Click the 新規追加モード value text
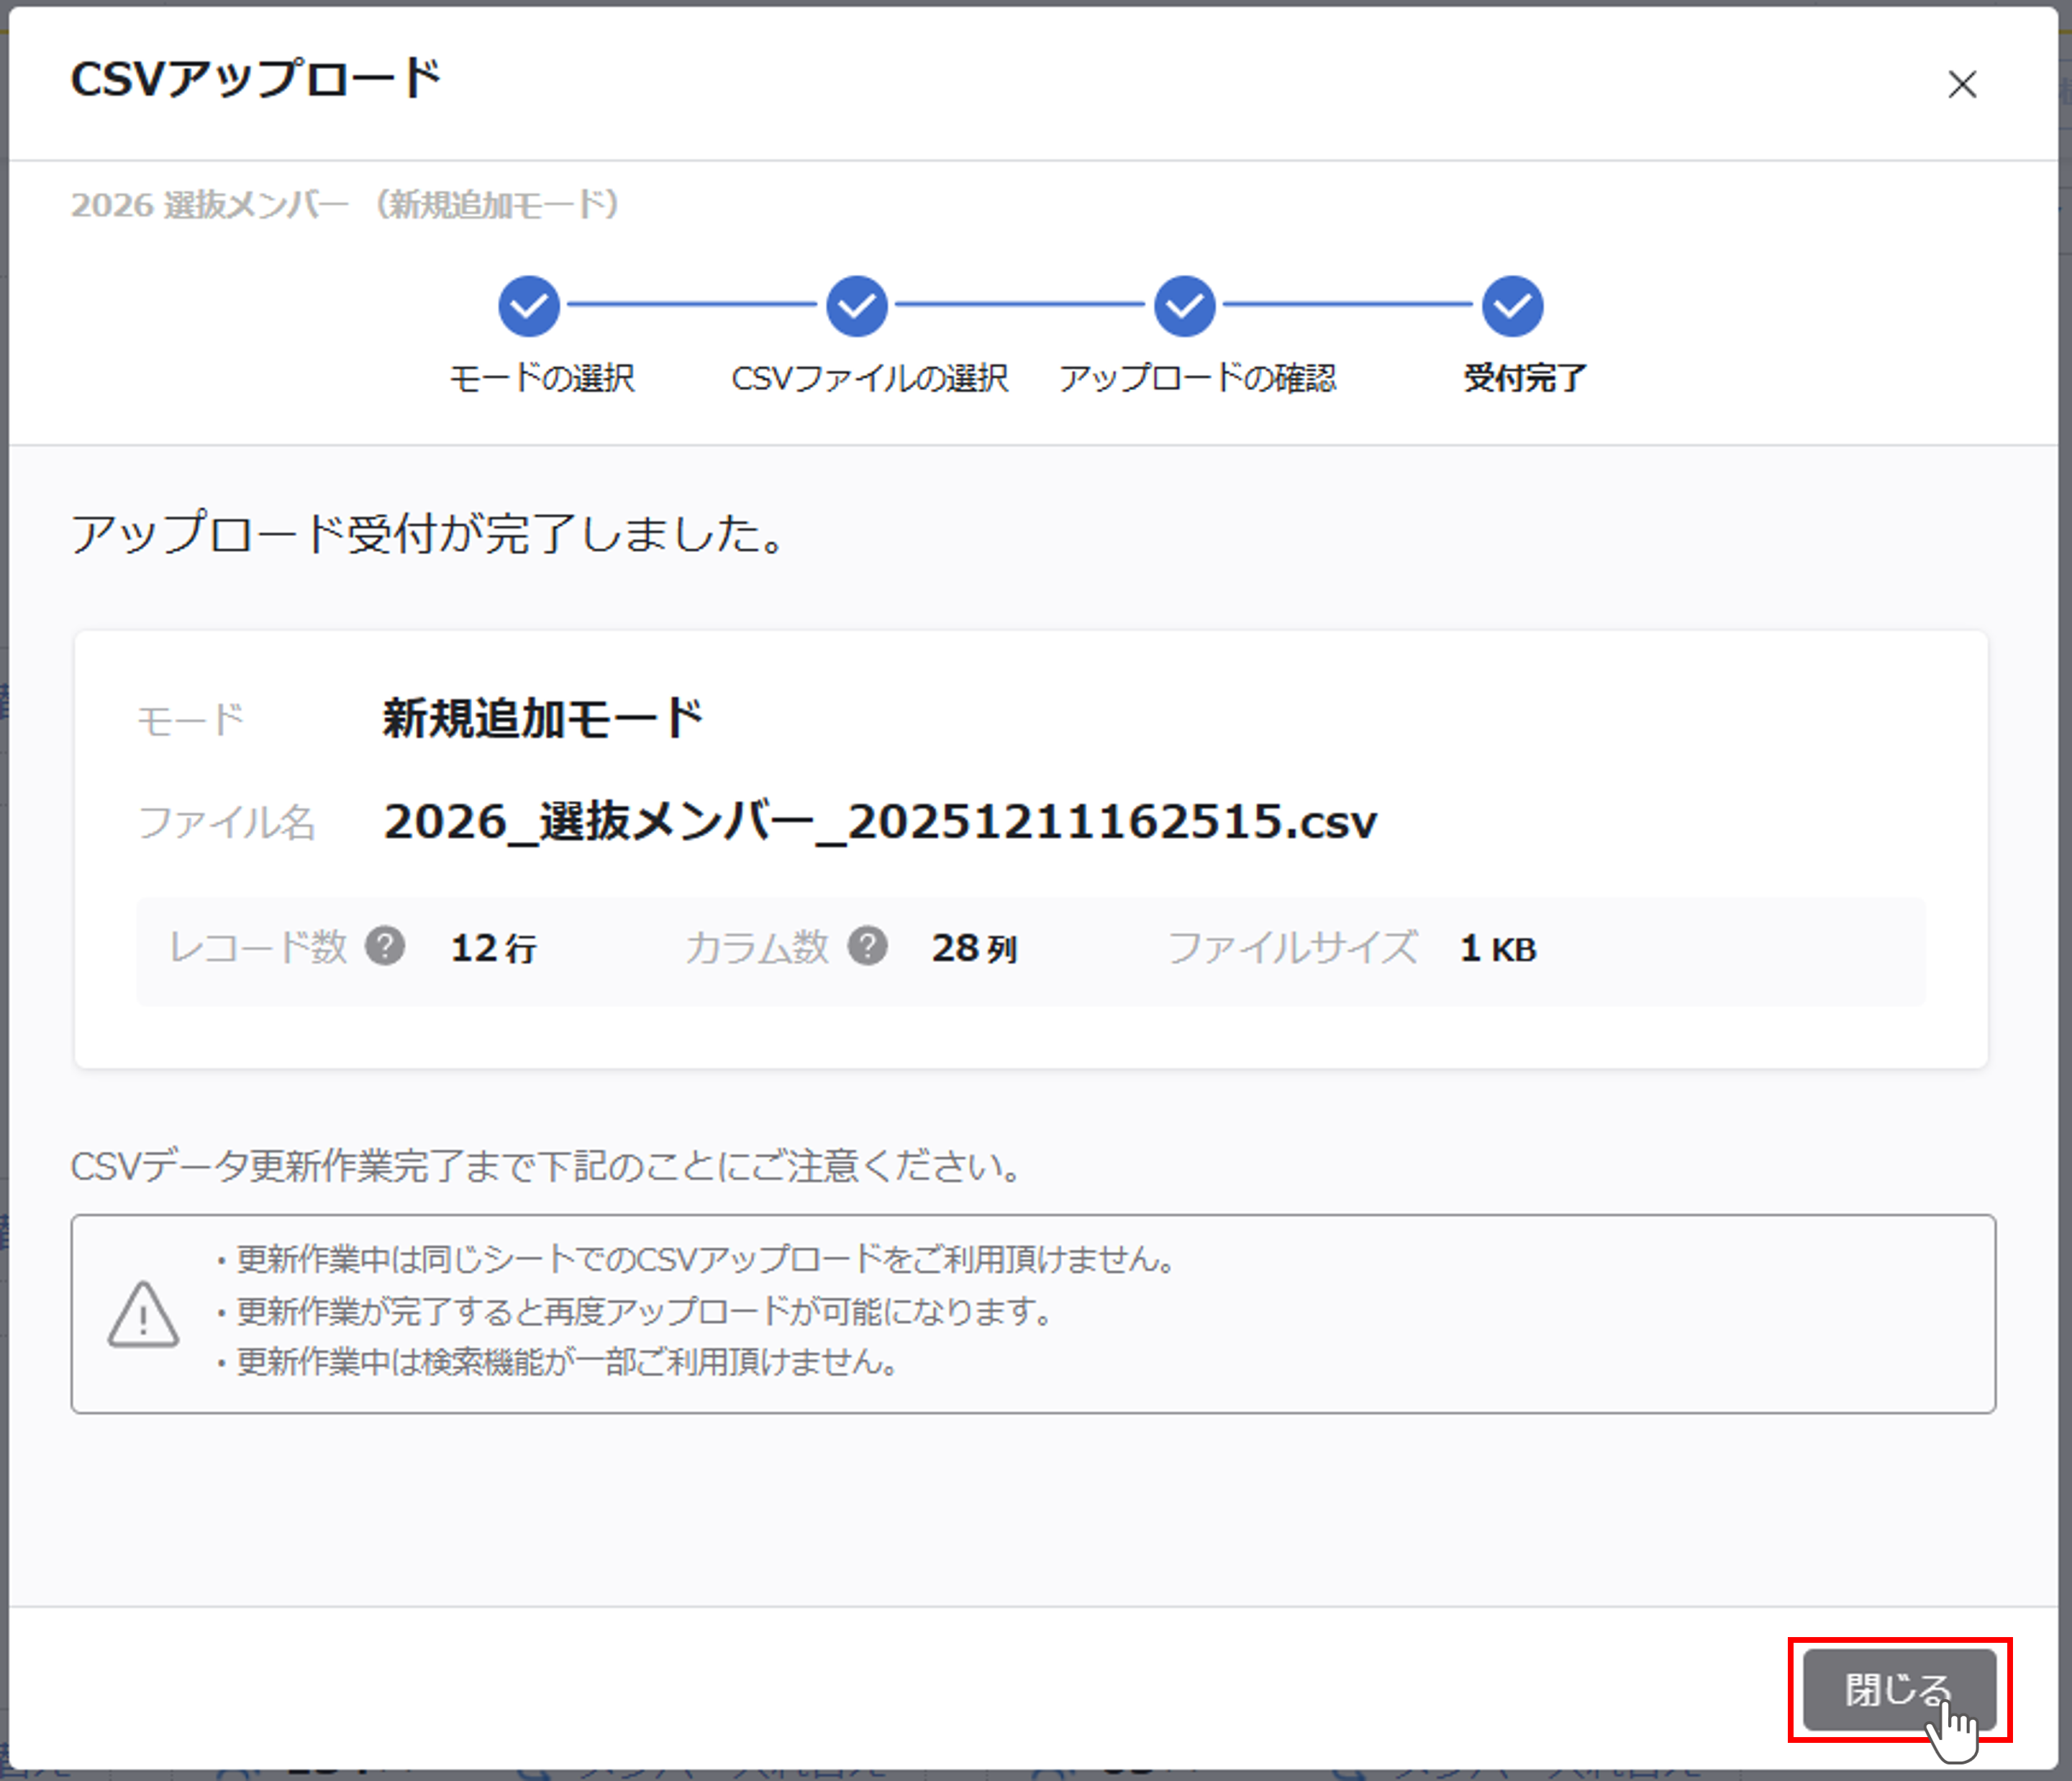This screenshot has width=2072, height=1781. 543,718
